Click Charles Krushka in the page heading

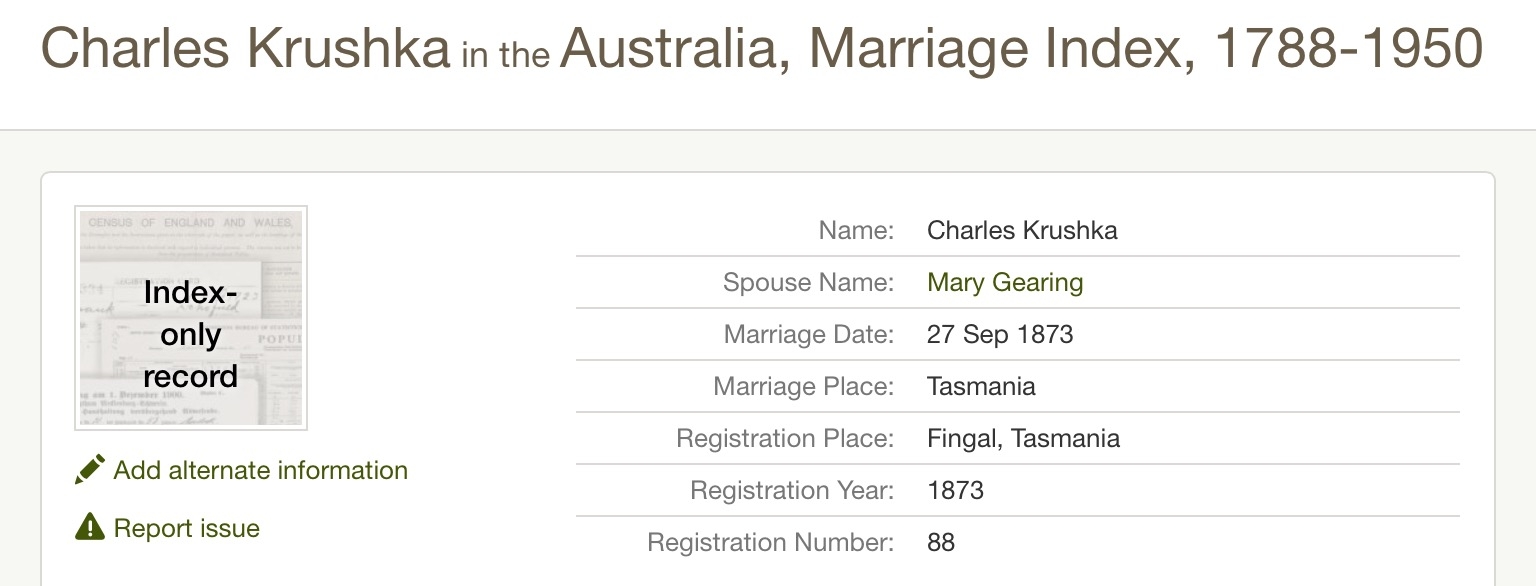click(x=245, y=48)
